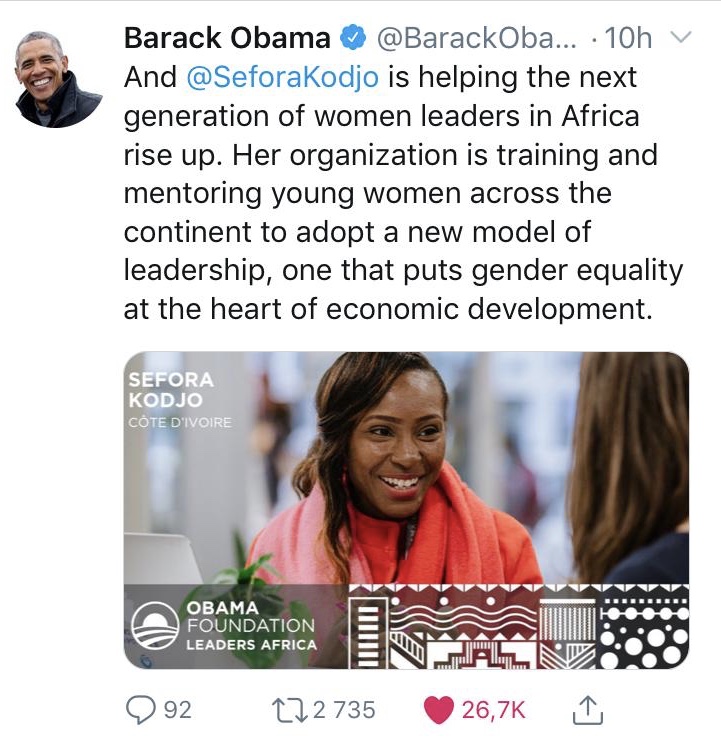The image size is (721, 748).
Task: Click the 26,7K likes count
Action: [493, 710]
